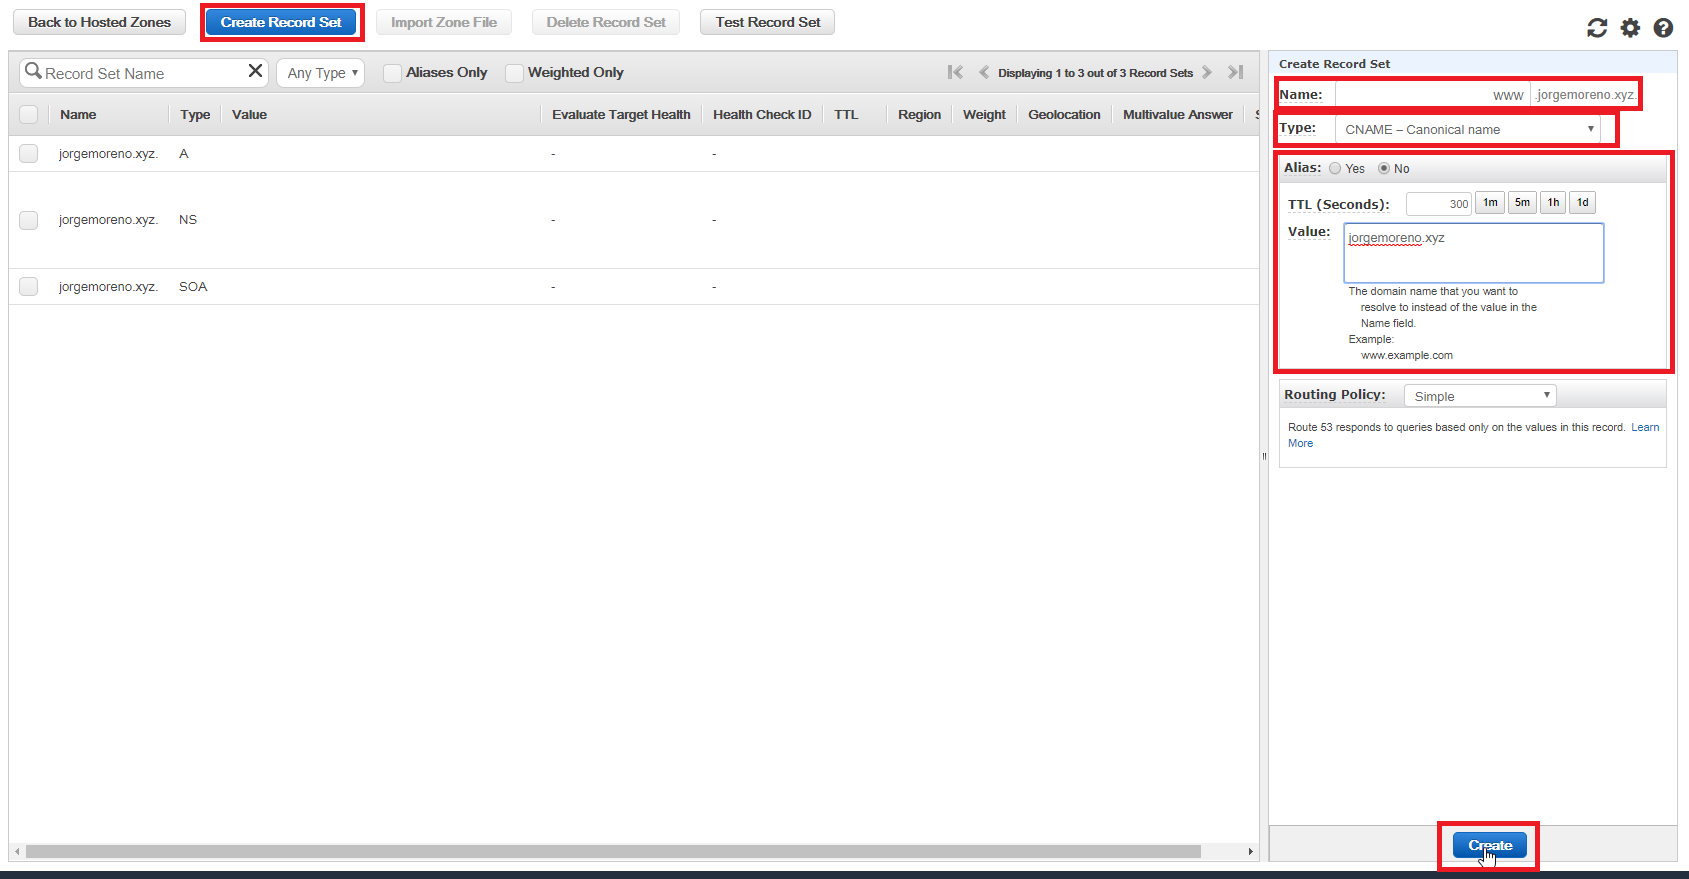1689x879 pixels.
Task: Select the Alias Yes radio button
Action: click(1335, 168)
